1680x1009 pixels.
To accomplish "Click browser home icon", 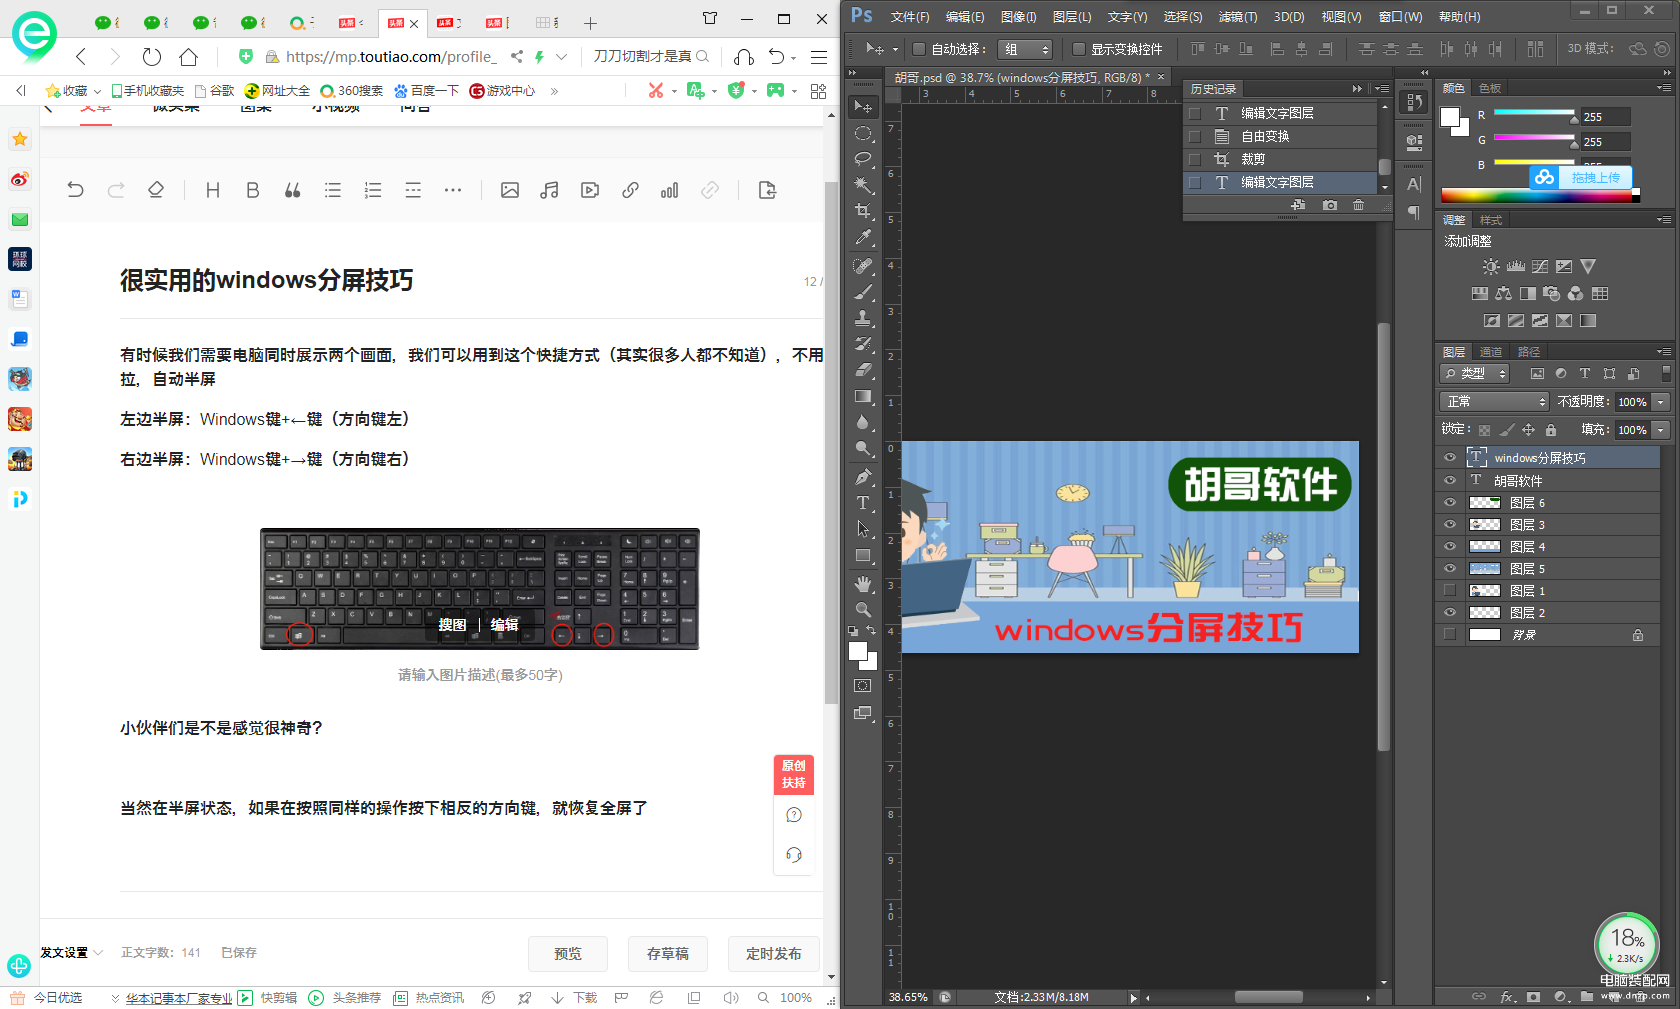I will coord(188,57).
